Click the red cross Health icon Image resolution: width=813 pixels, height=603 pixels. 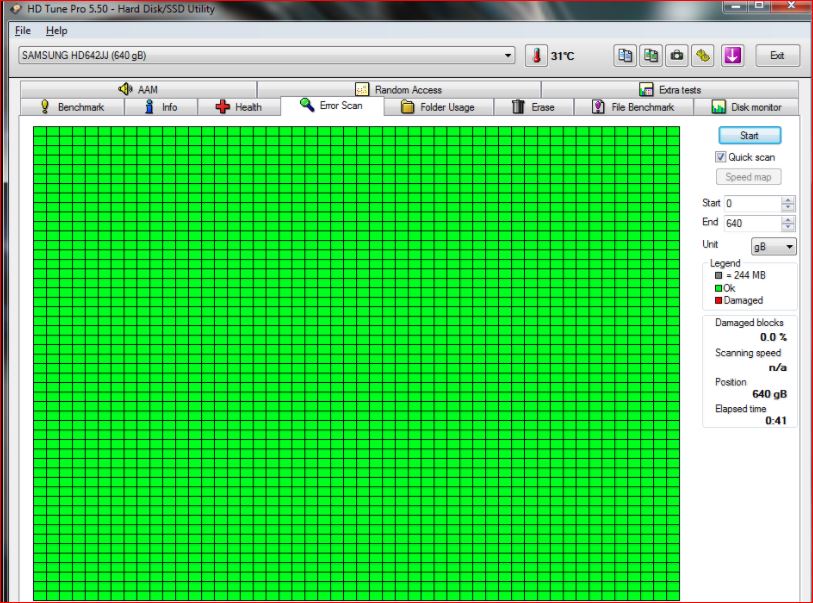coord(222,107)
